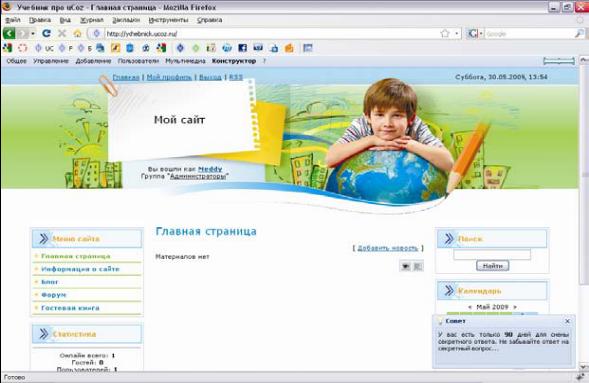
Task: Close the Совет tip popup
Action: [x=568, y=321]
